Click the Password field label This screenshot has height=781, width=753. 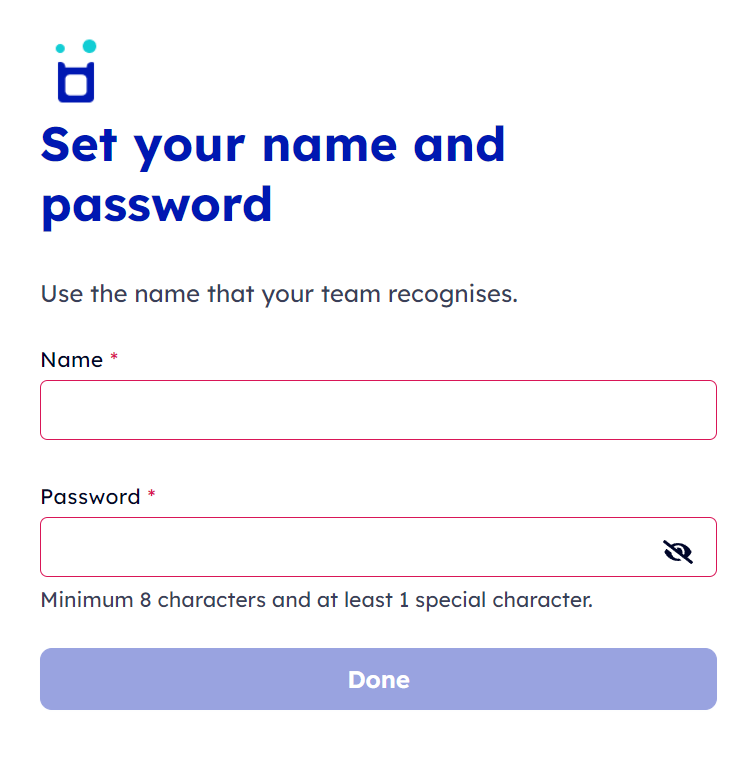click(91, 497)
